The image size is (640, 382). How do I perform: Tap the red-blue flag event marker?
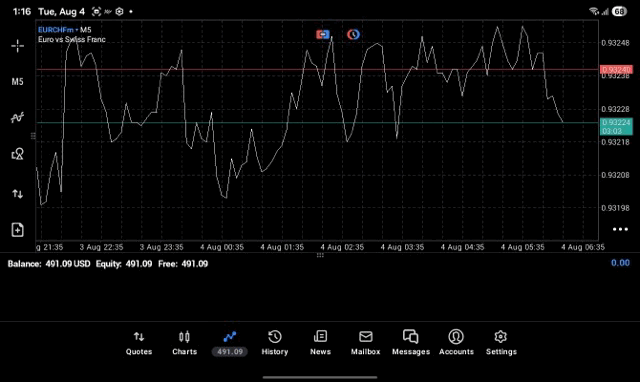(323, 35)
